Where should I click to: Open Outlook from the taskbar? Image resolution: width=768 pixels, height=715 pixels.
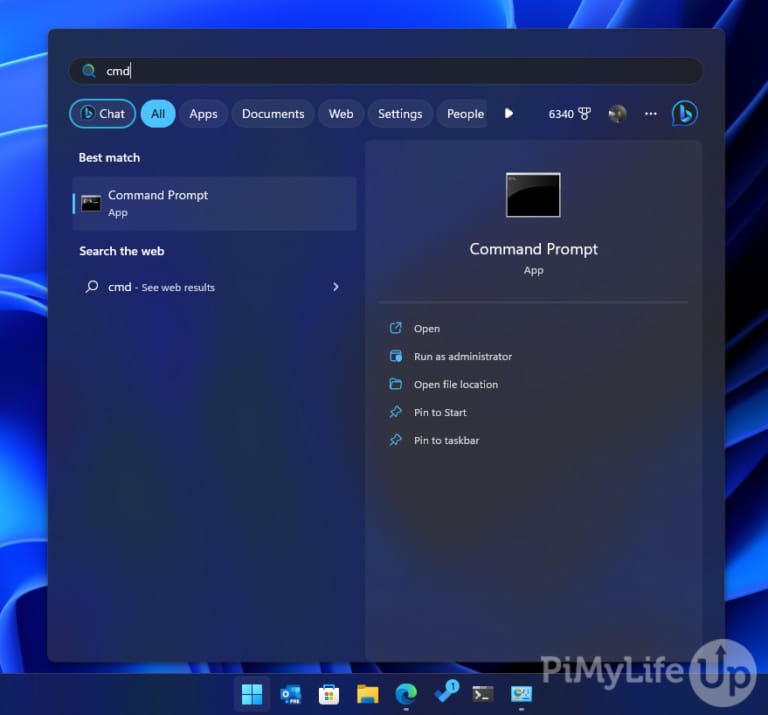(x=290, y=694)
